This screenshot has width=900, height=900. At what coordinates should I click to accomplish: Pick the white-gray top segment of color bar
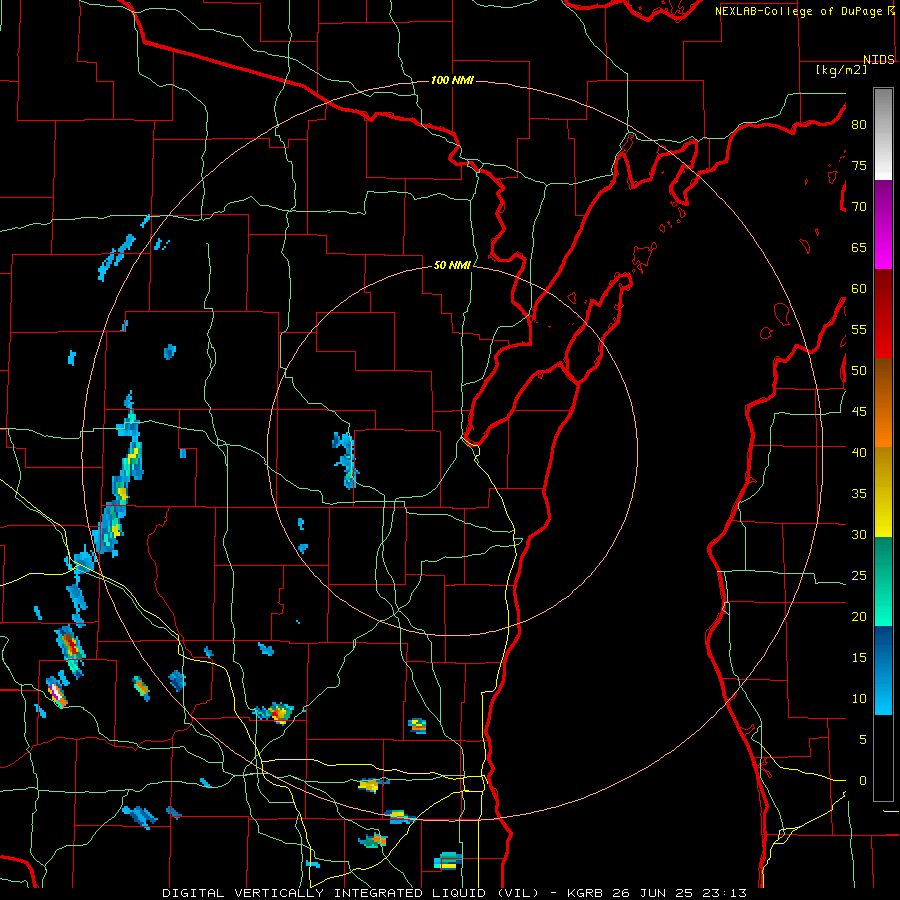coord(883,134)
